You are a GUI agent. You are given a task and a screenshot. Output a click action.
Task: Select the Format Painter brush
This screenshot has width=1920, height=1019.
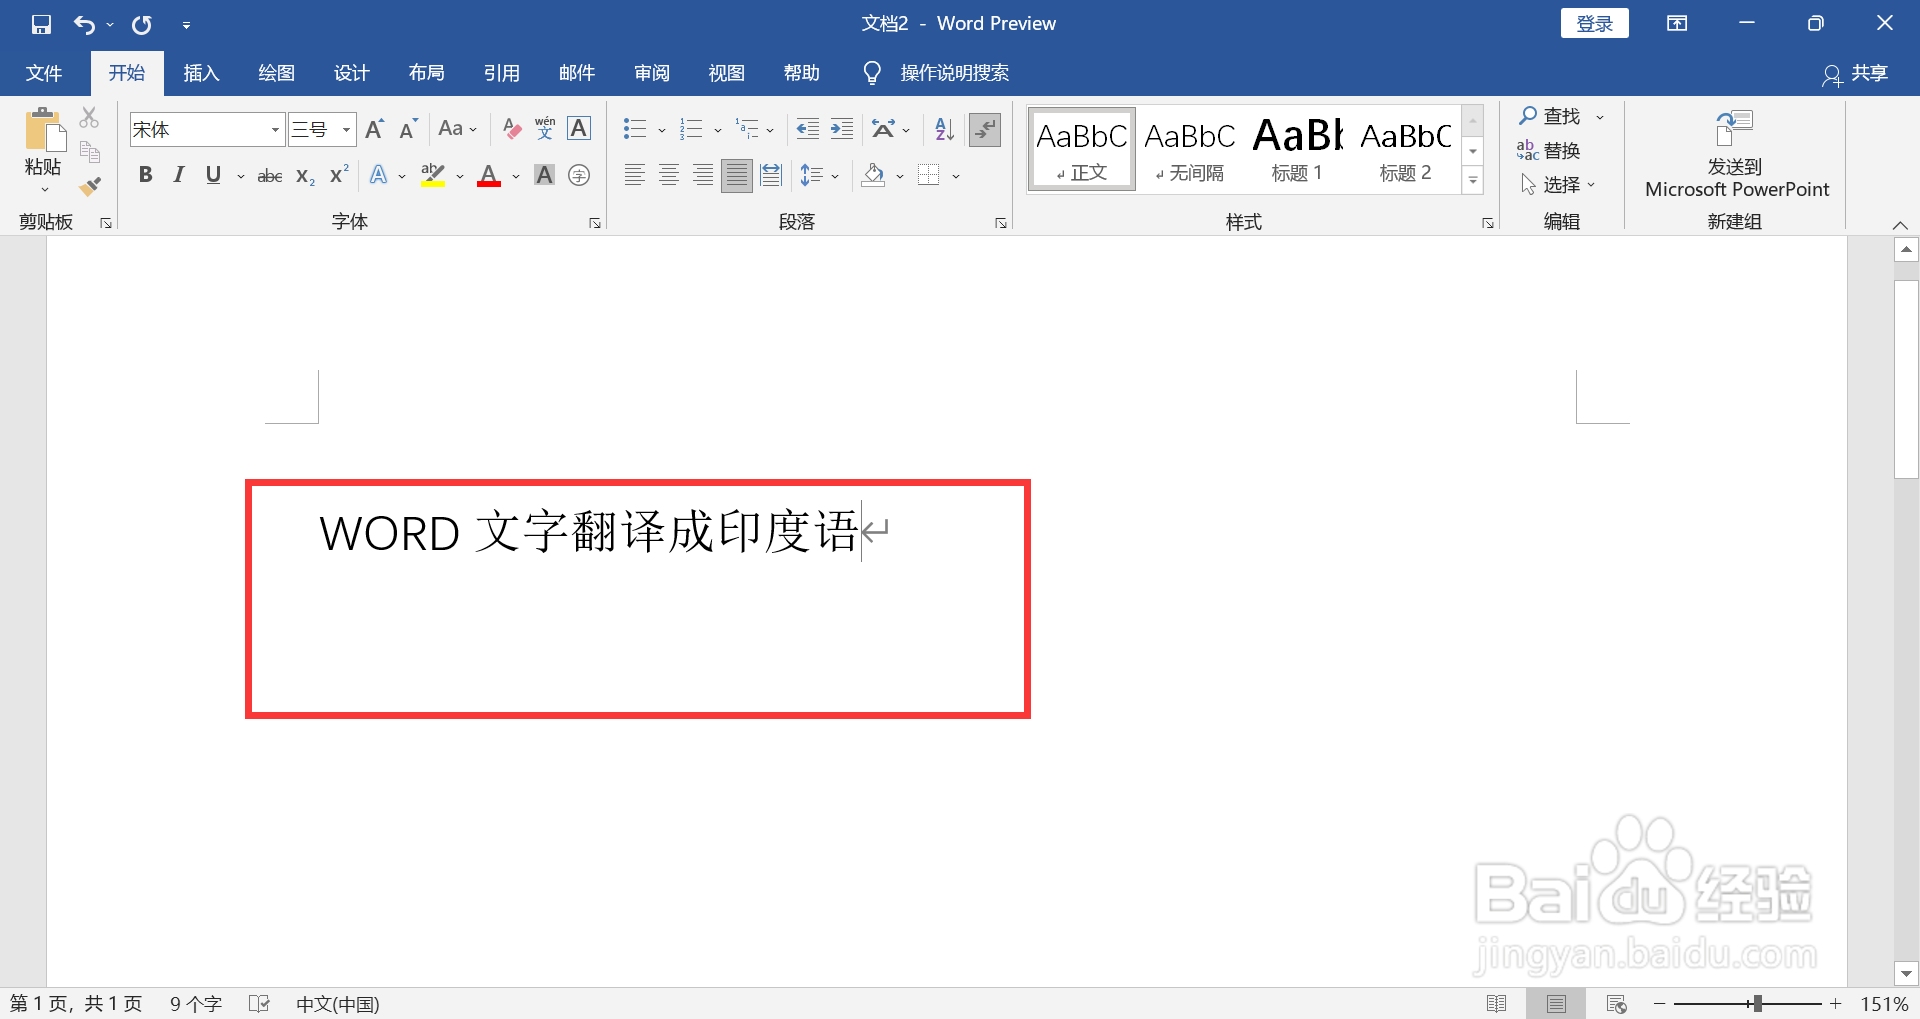[x=90, y=186]
